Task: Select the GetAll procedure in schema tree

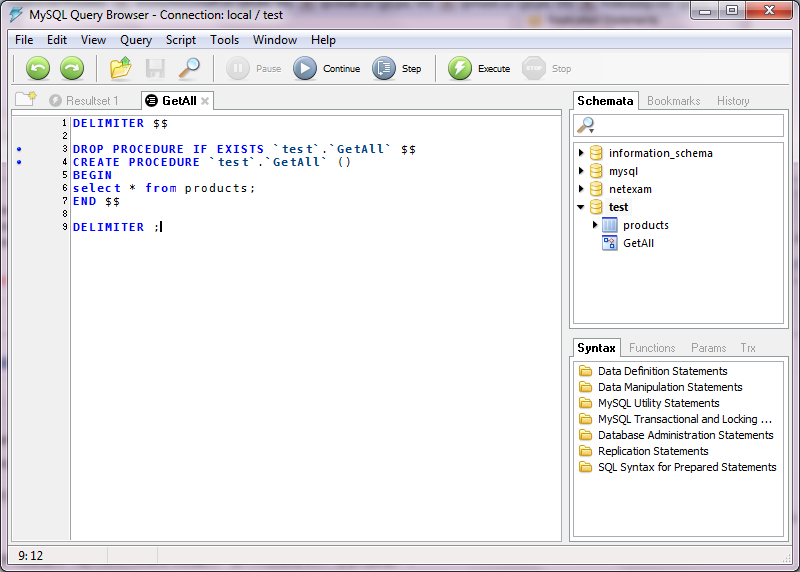Action: tap(638, 243)
